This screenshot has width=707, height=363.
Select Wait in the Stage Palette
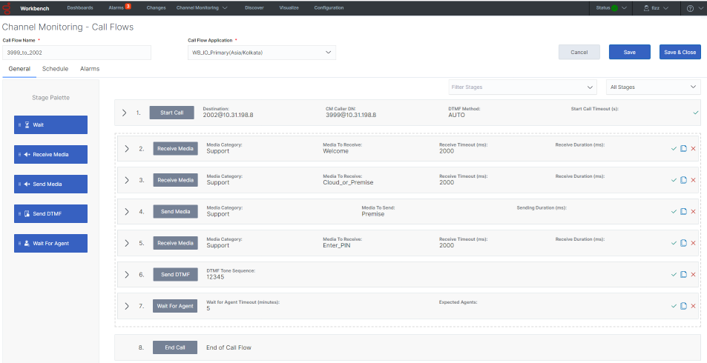click(50, 125)
